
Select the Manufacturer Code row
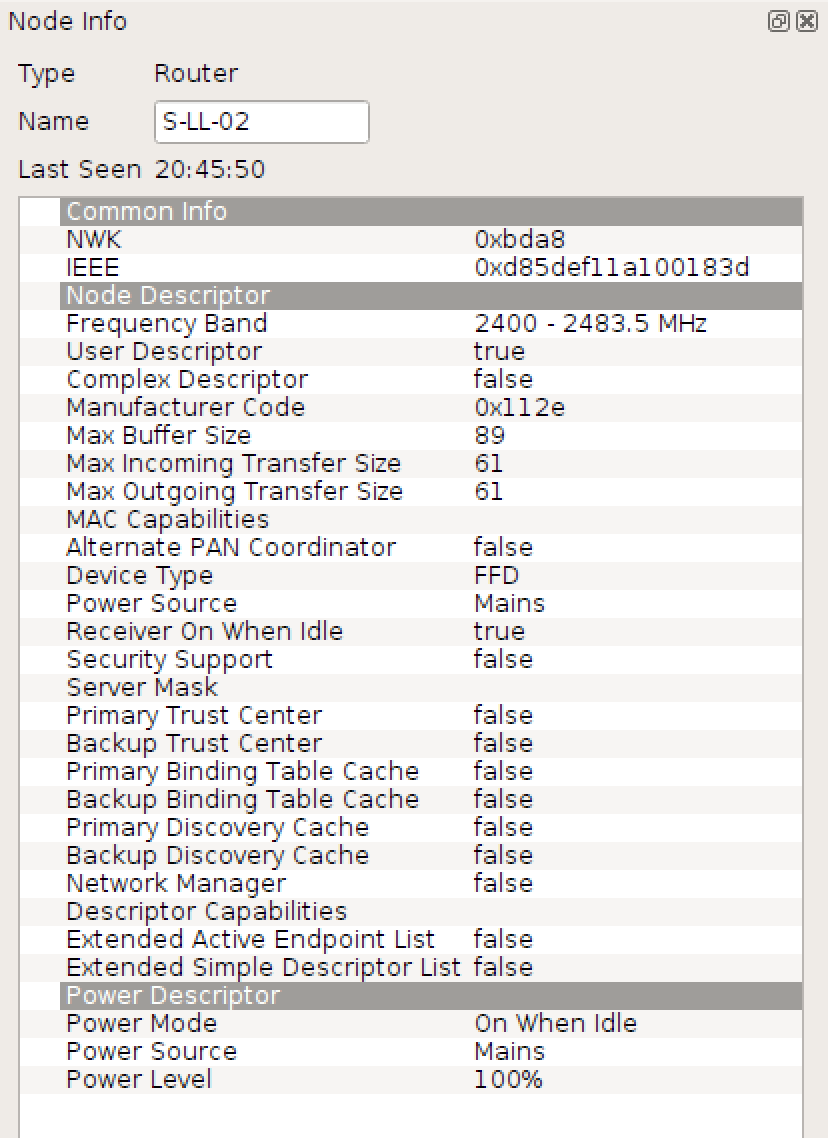300,407
